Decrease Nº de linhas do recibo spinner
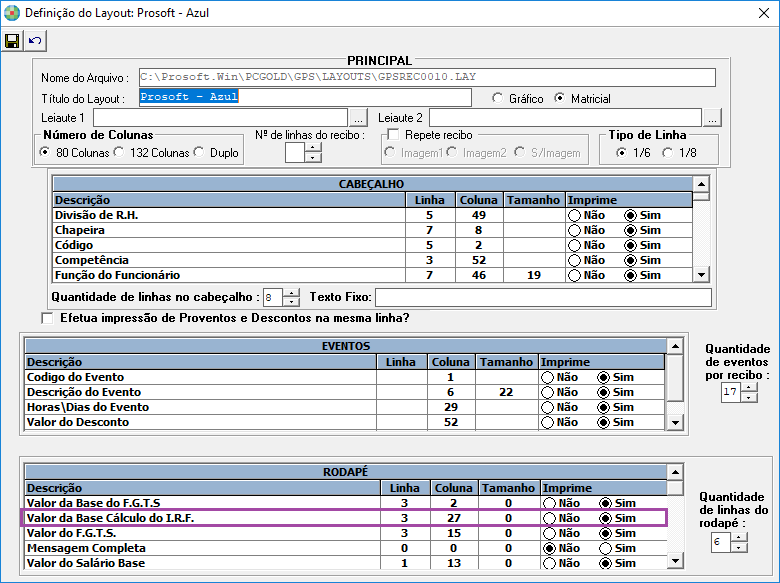This screenshot has width=780, height=583. pos(313,157)
